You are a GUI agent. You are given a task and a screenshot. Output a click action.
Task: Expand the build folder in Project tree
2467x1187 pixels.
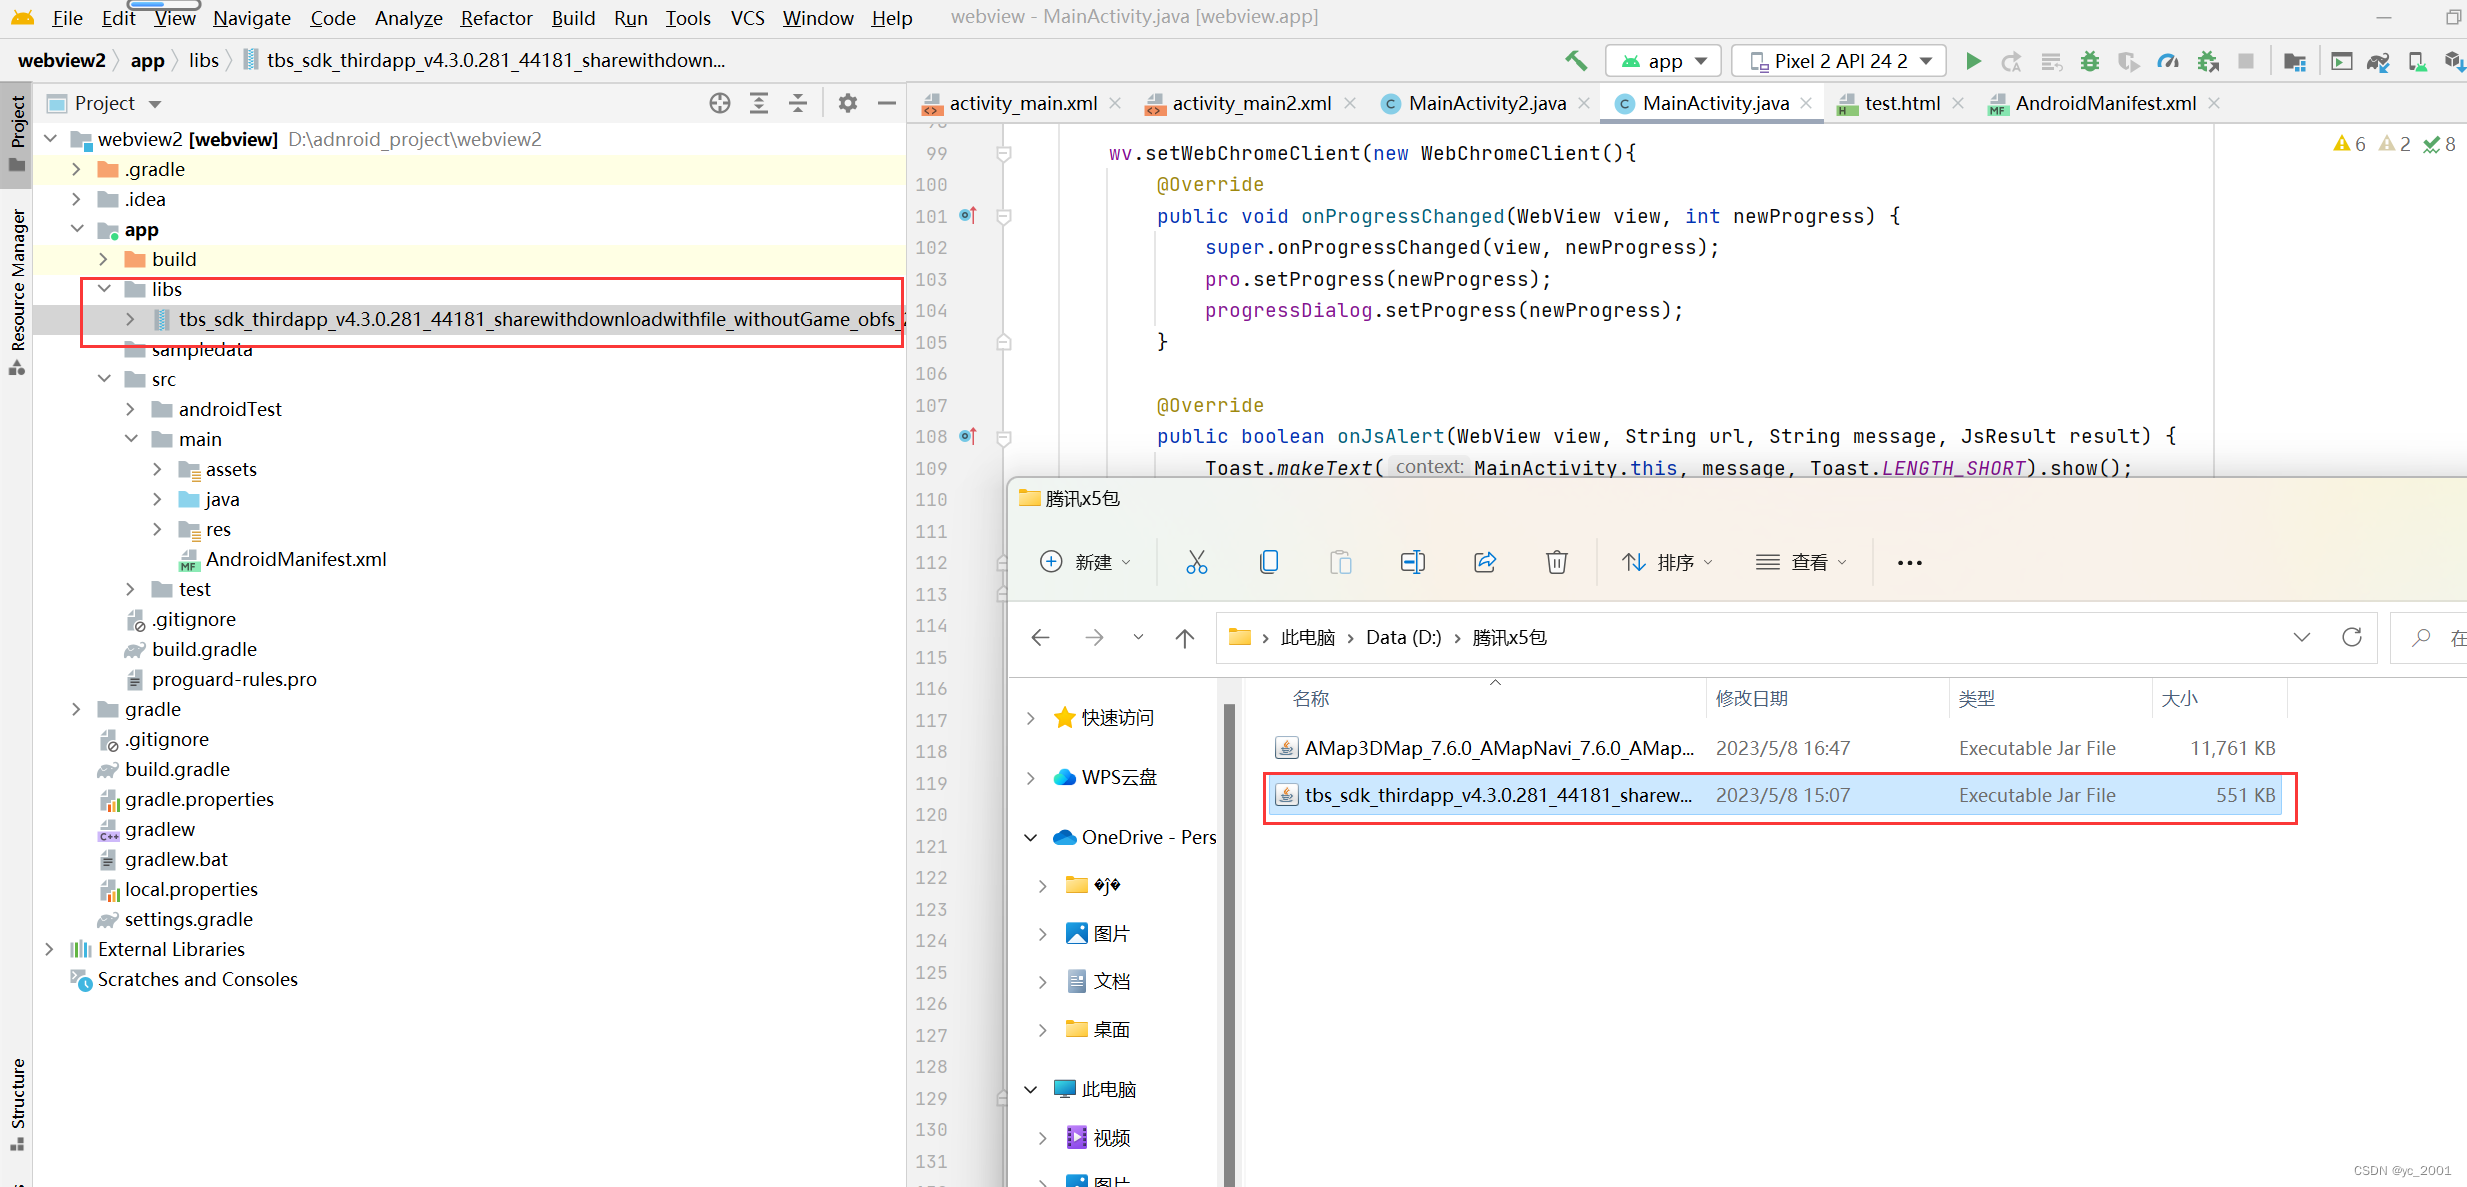tap(104, 259)
